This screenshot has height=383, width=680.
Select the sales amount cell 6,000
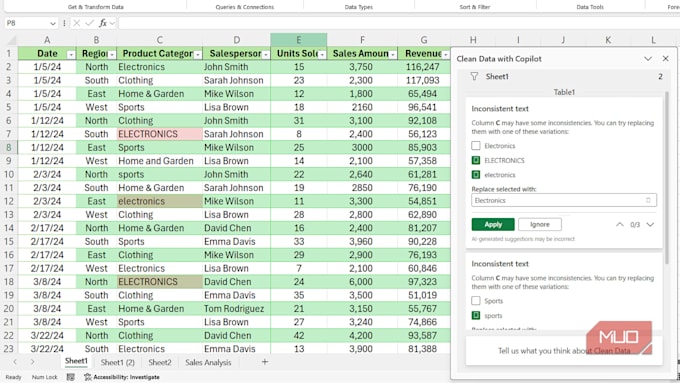(362, 282)
